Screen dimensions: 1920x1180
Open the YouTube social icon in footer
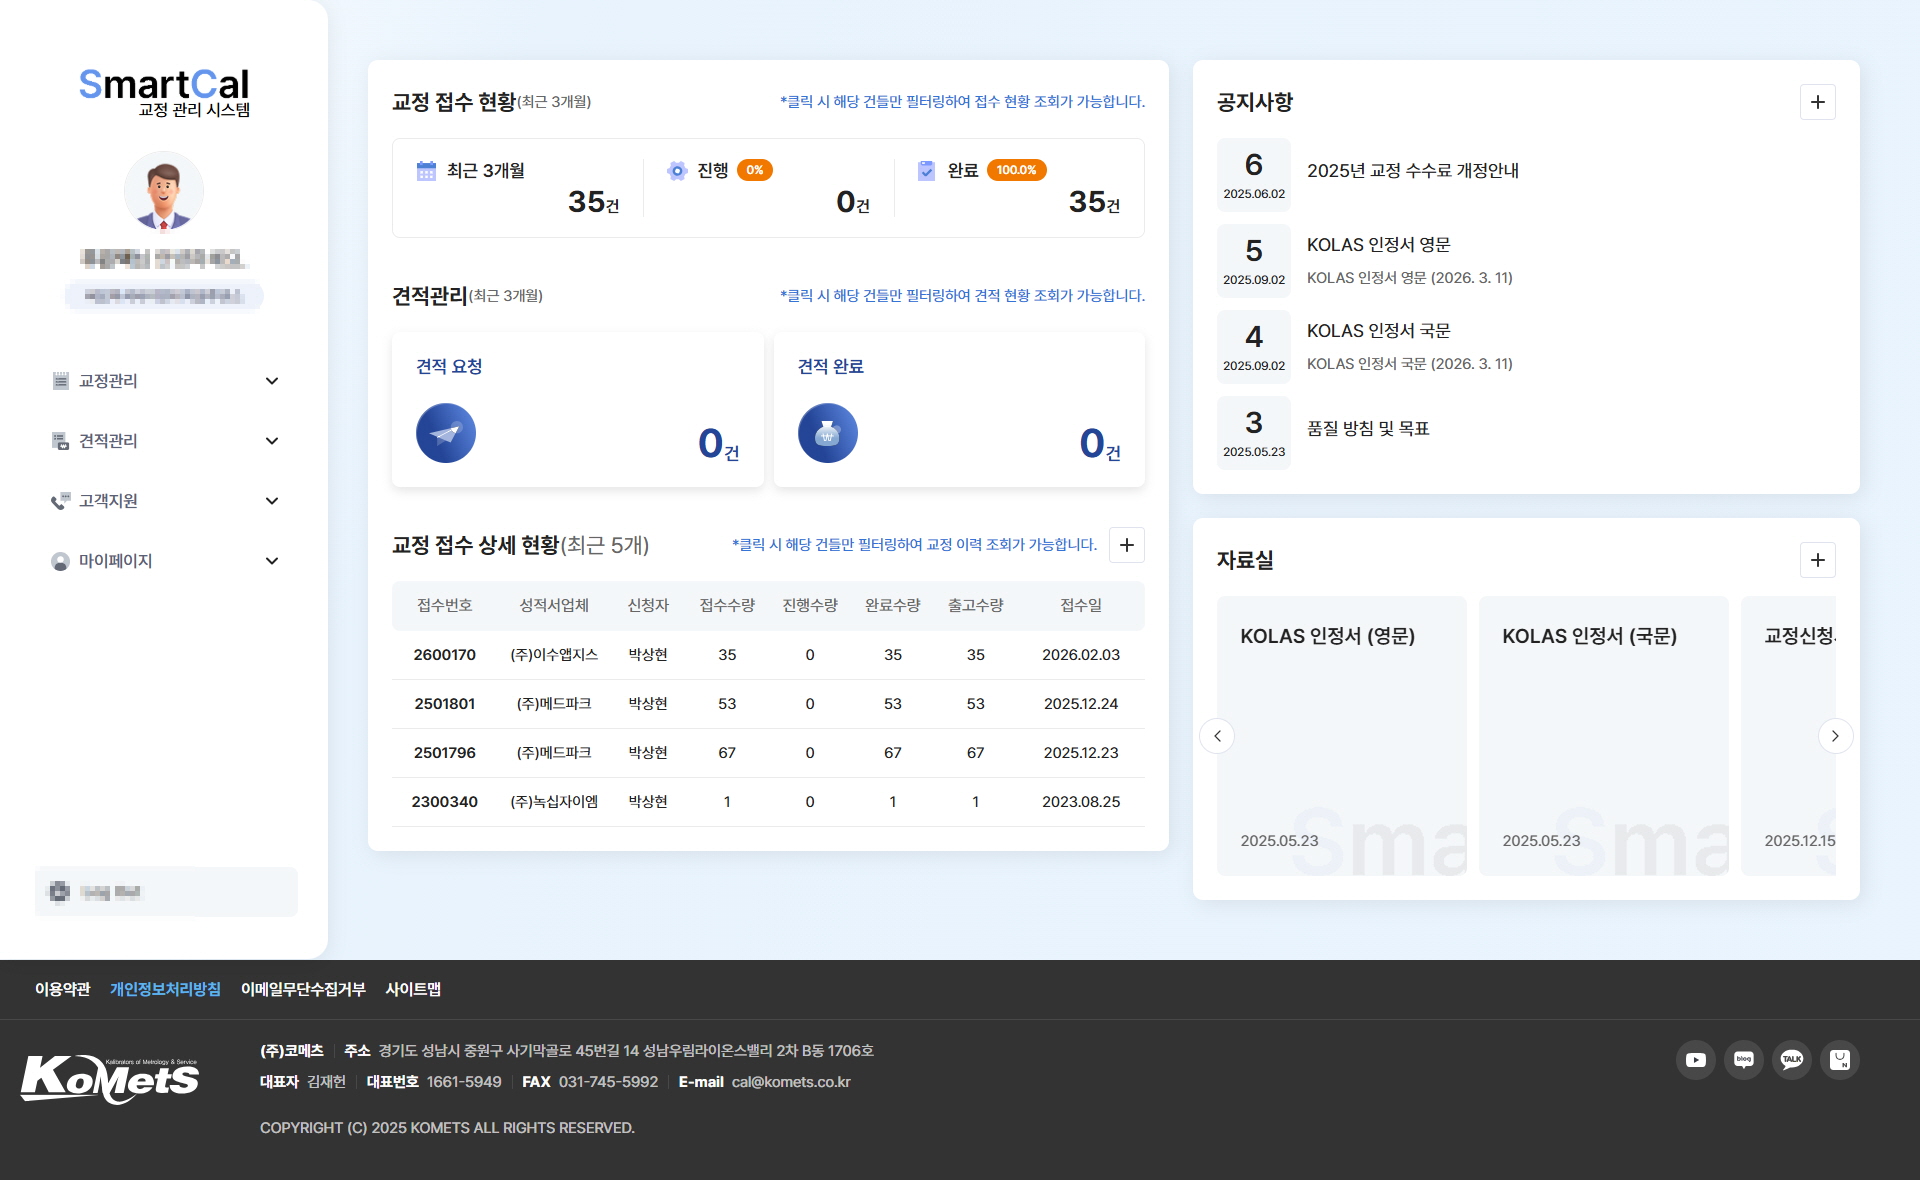[x=1695, y=1060]
